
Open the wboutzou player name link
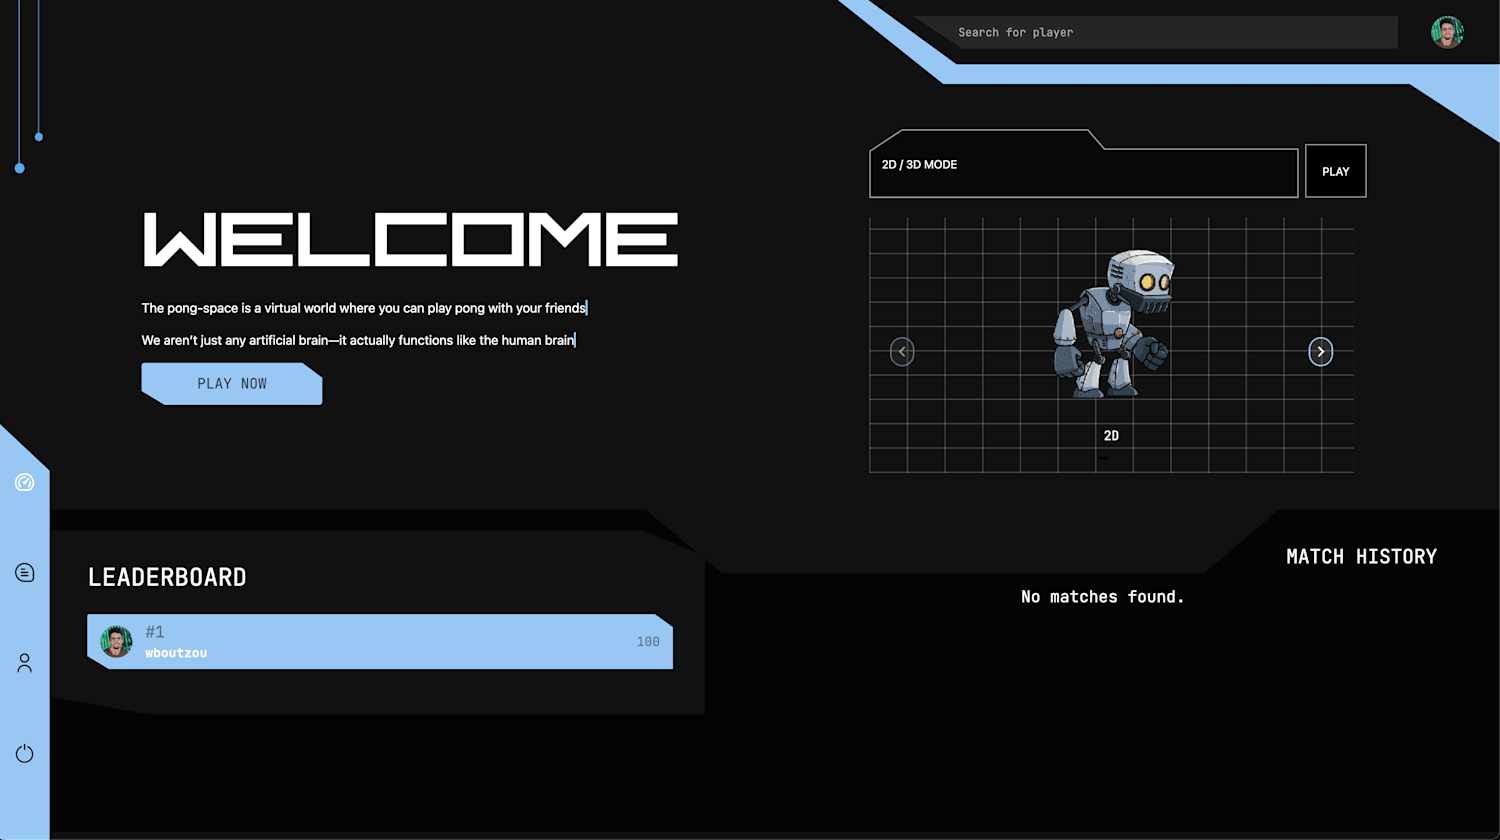pos(176,653)
